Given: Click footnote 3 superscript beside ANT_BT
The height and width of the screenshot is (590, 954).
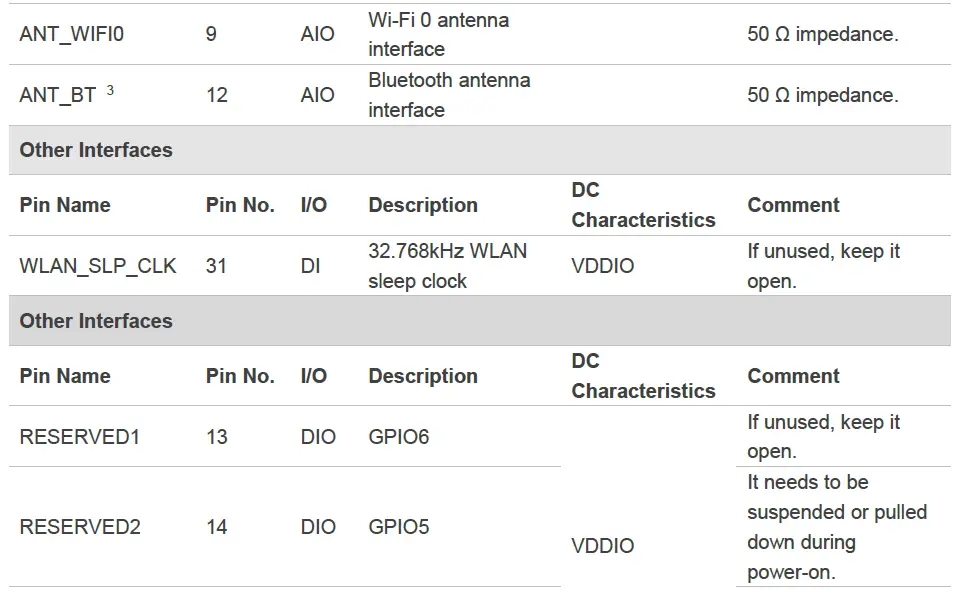Looking at the screenshot, I should [110, 90].
